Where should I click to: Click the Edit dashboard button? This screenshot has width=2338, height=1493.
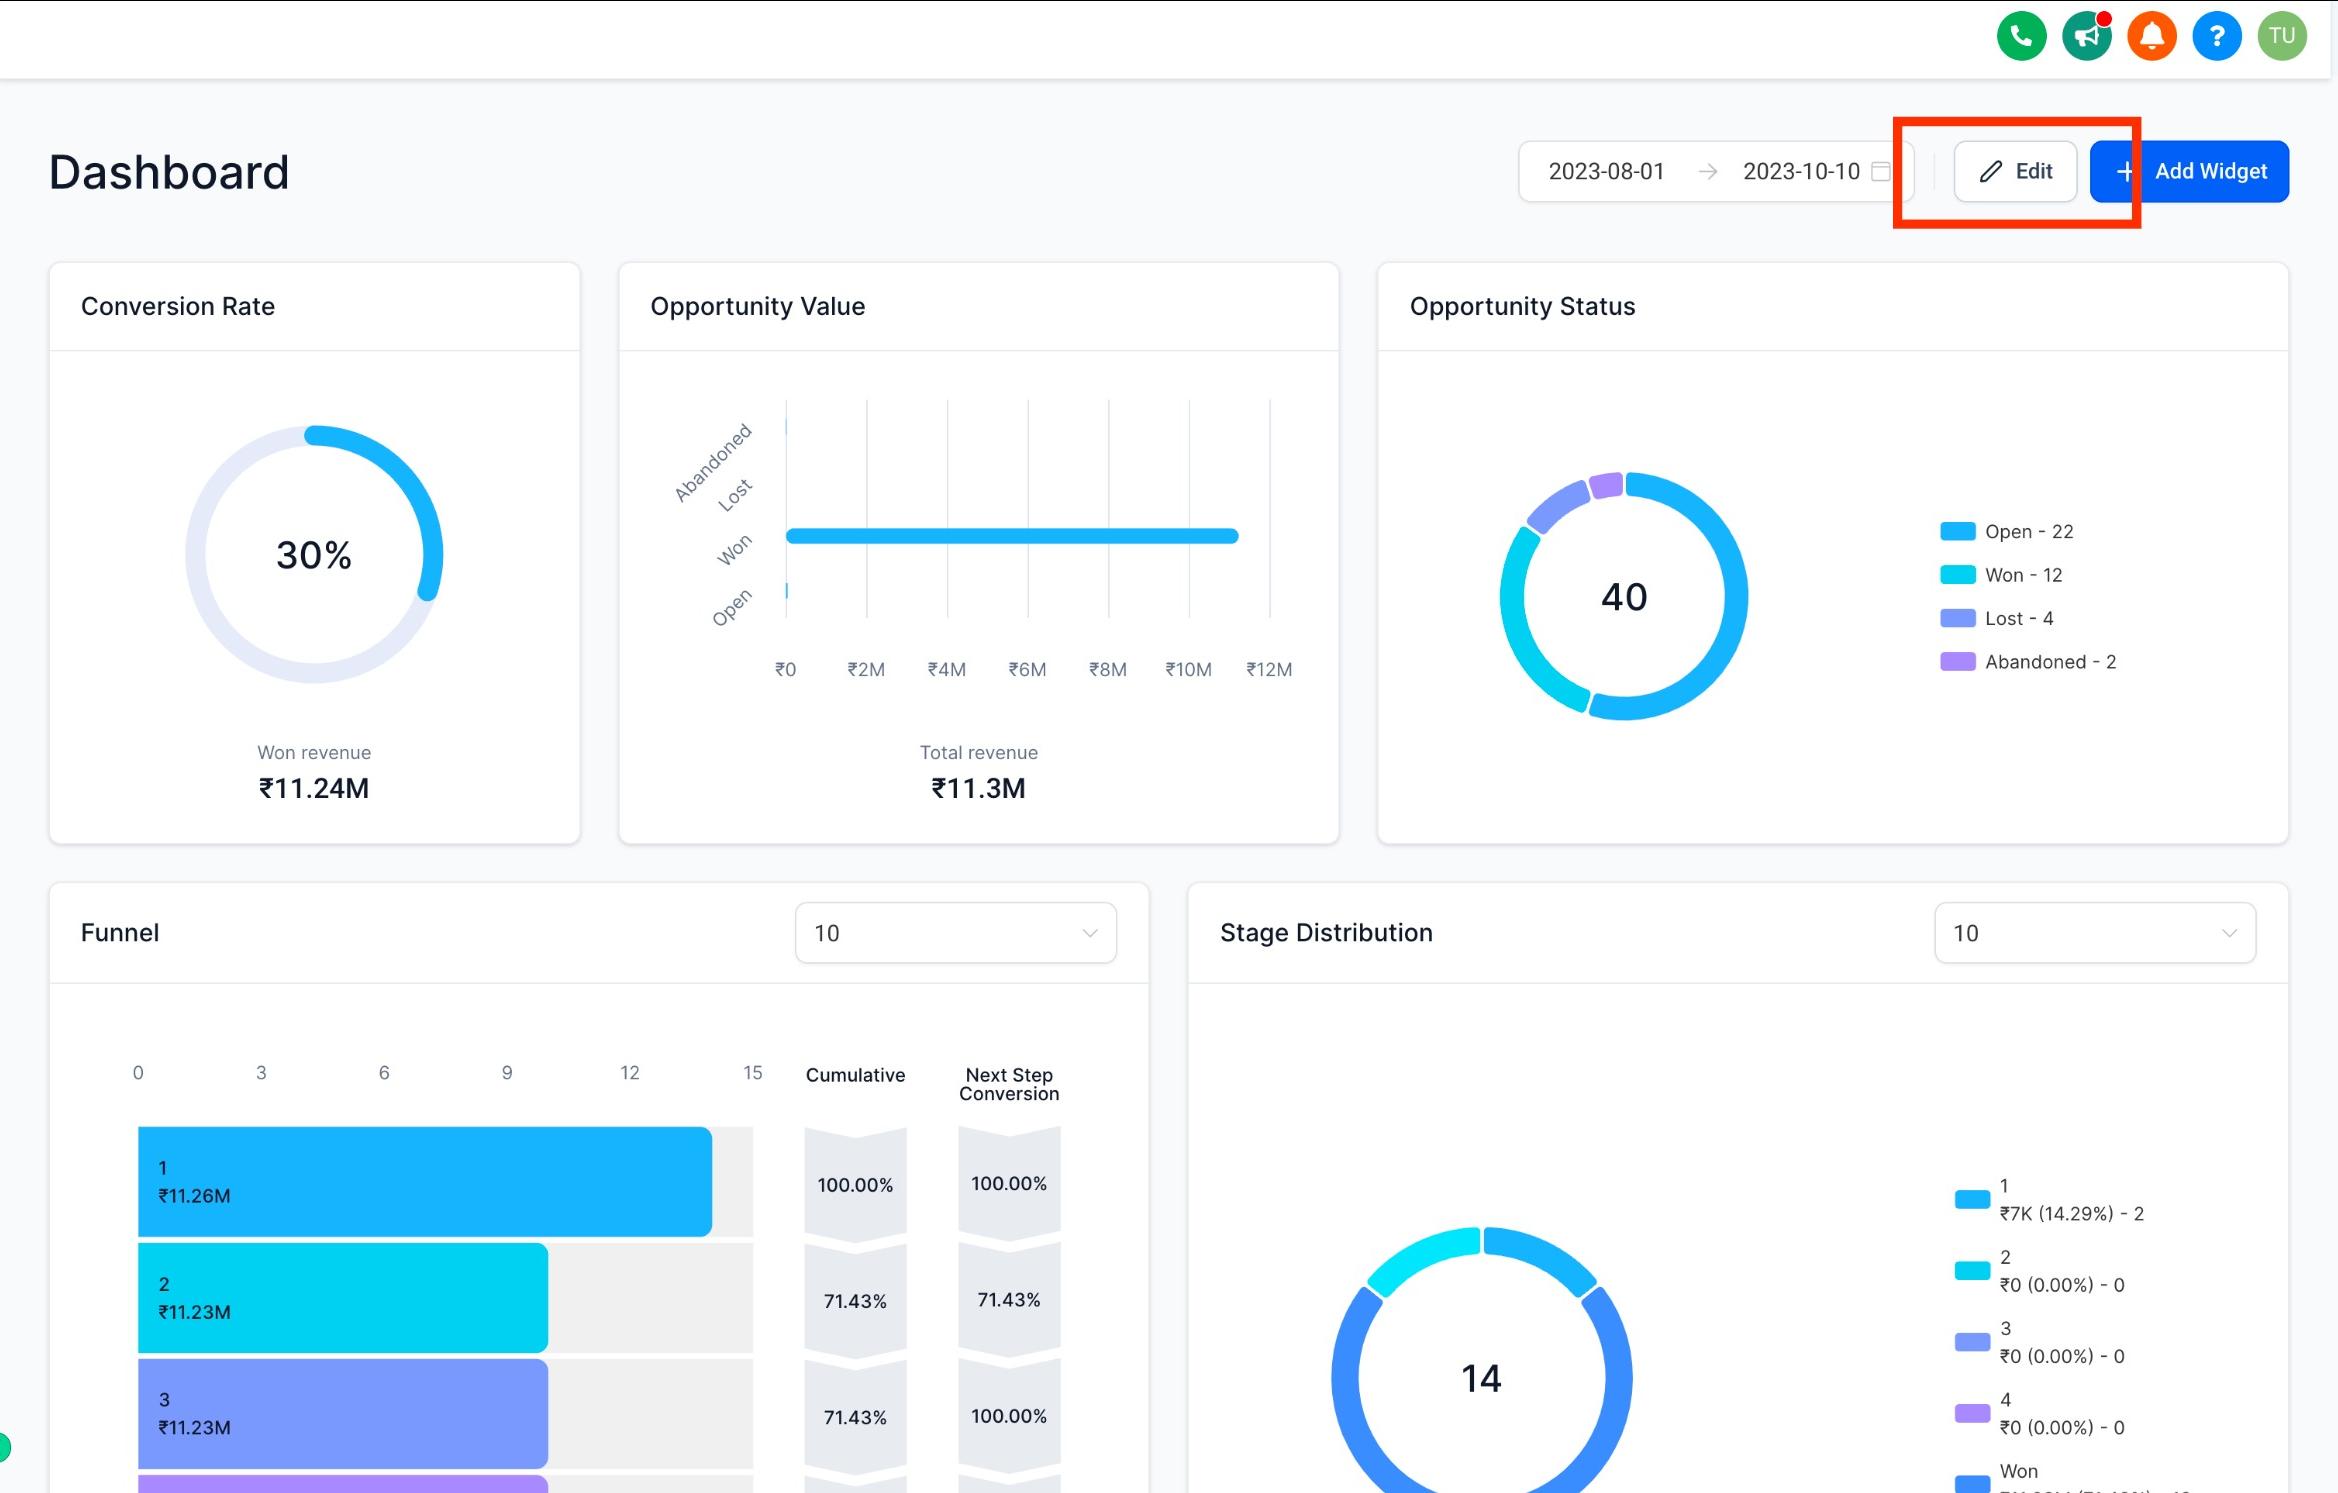point(2014,171)
